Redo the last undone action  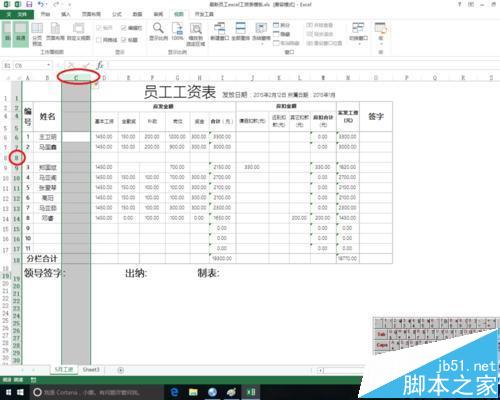click(x=56, y=4)
